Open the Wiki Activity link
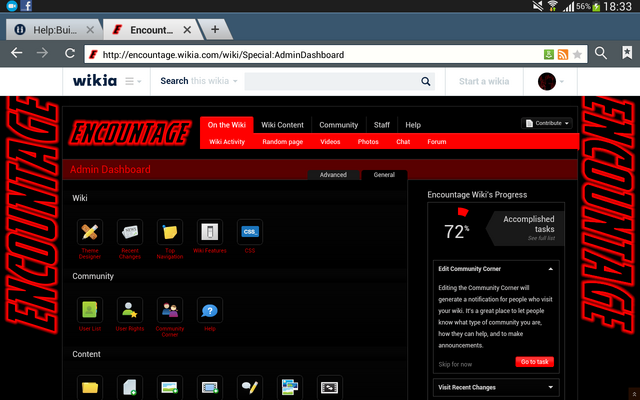Viewport: 640px width, 400px height. [227, 142]
